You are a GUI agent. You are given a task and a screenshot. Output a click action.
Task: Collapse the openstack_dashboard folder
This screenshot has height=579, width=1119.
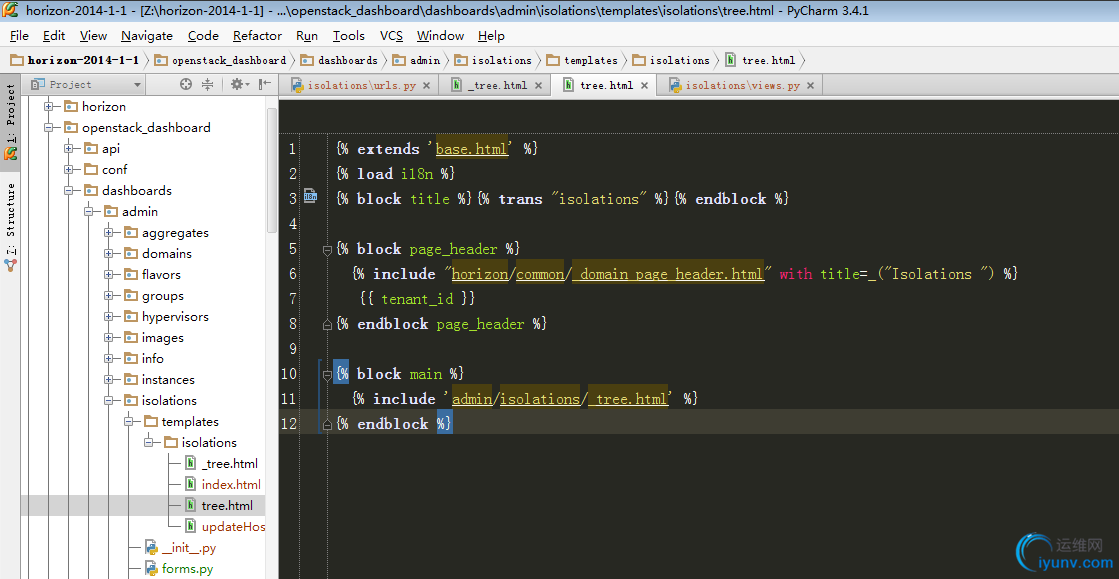click(49, 128)
